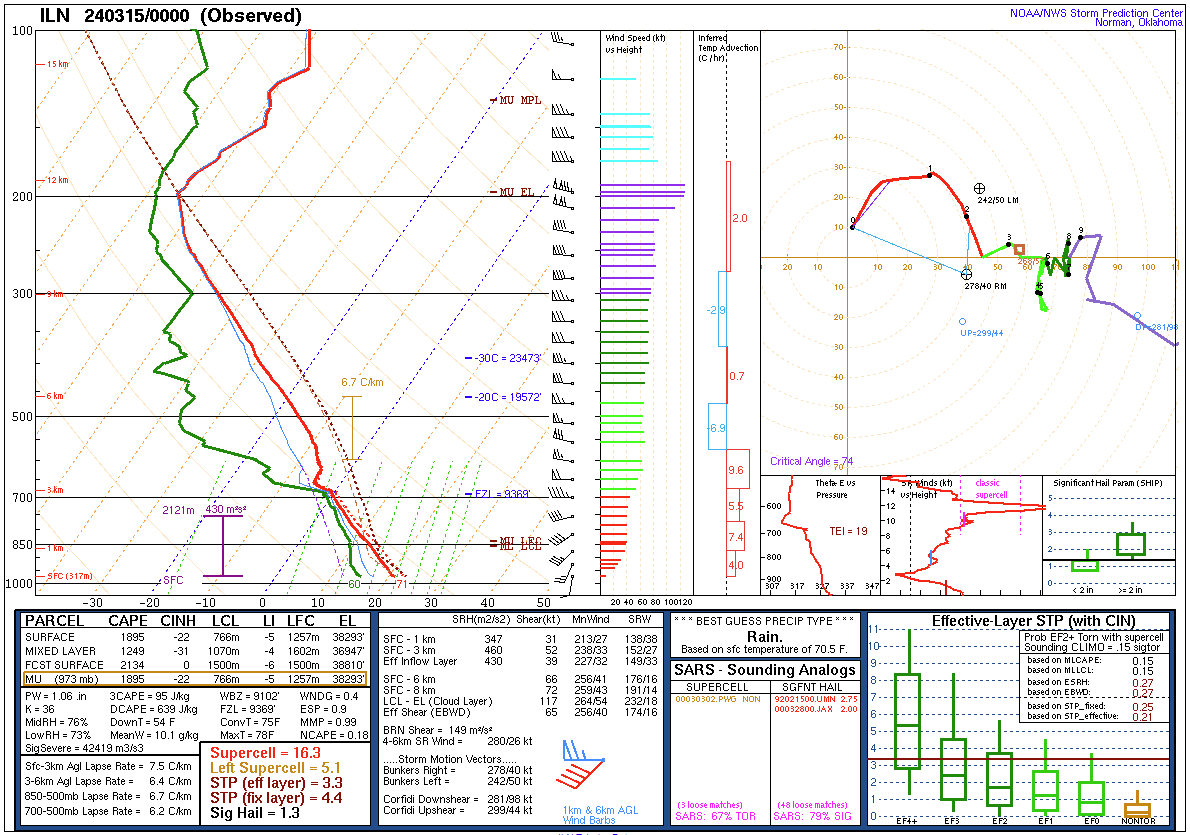This screenshot has height=835, width=1190.
Task: Click the 'SARS: 67% TOR' summary
Action: pyautogui.click(x=715, y=817)
